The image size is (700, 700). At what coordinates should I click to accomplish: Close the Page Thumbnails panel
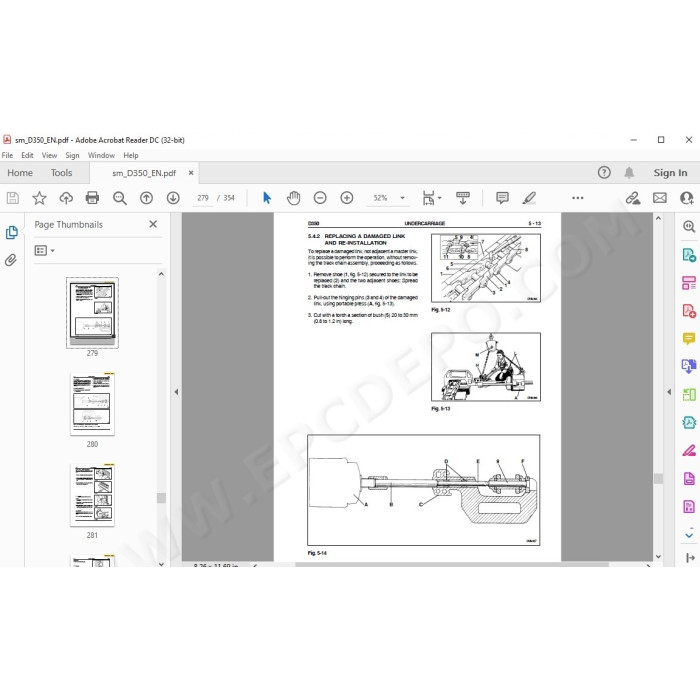tap(153, 224)
